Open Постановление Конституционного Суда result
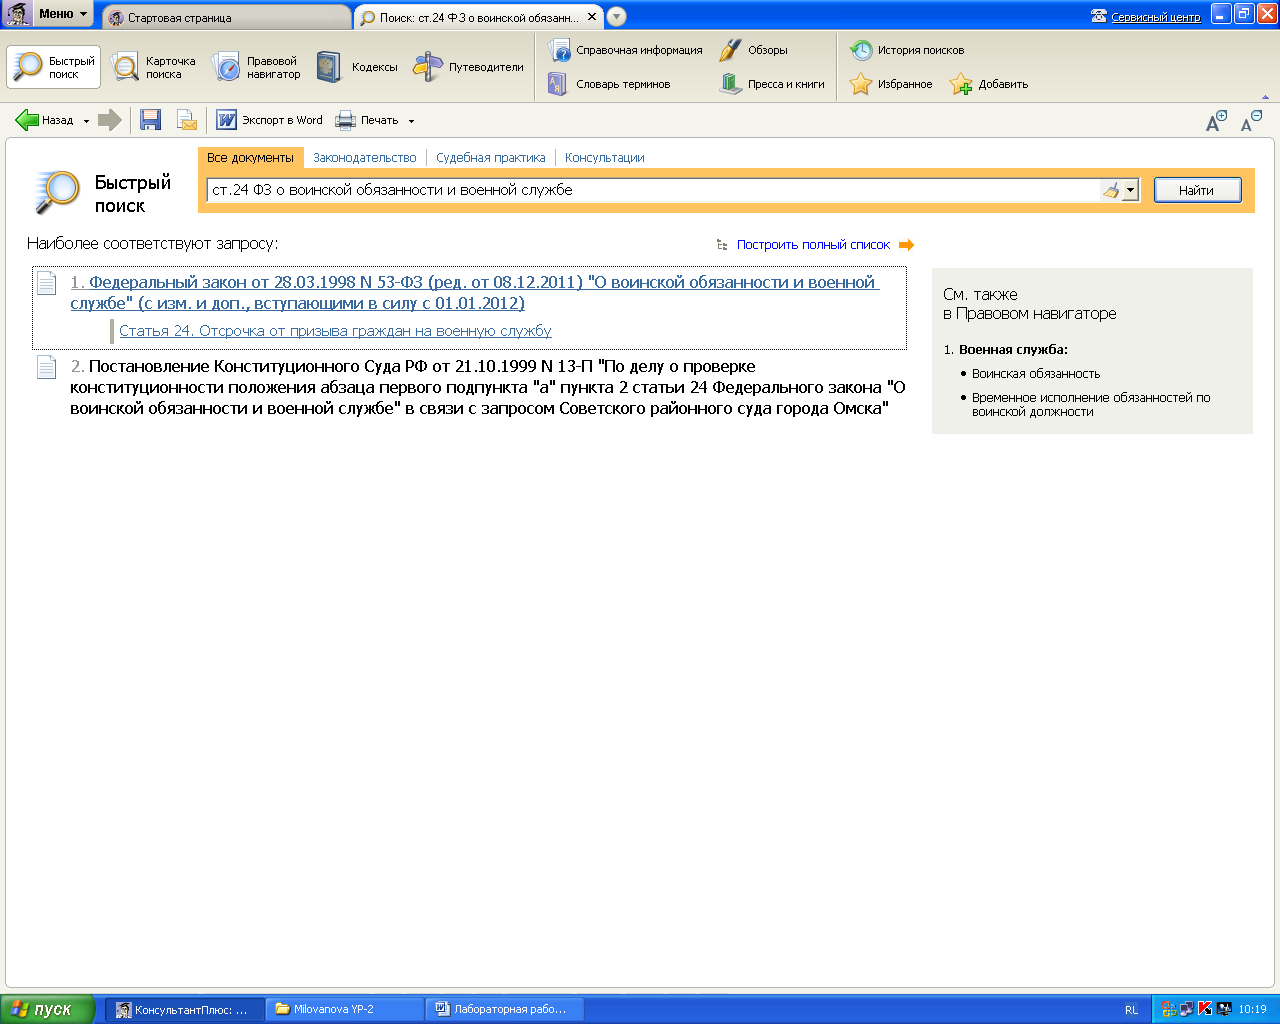 (x=488, y=388)
